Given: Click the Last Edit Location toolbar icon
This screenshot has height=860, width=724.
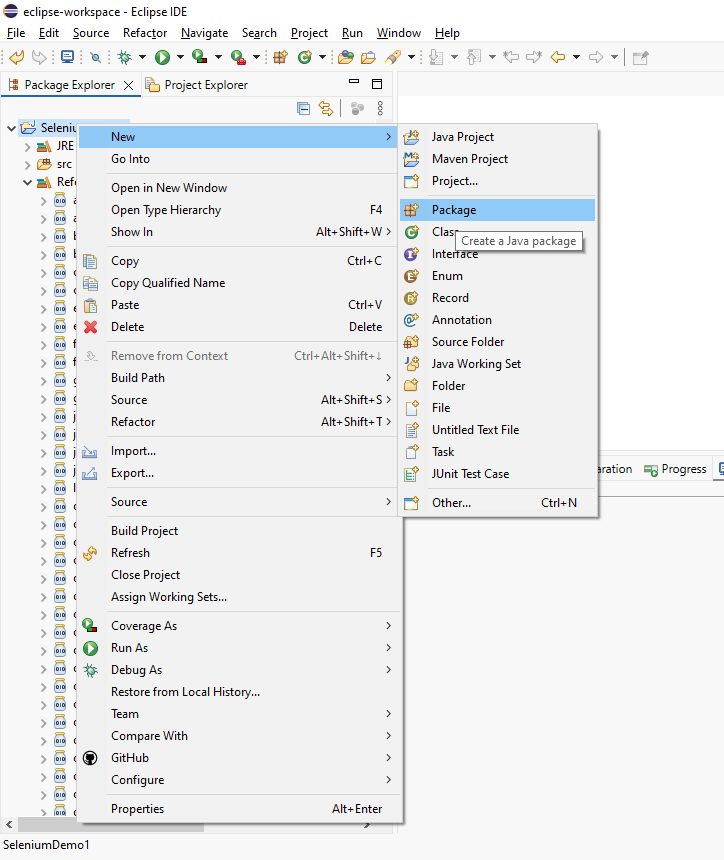Looking at the screenshot, I should [511, 57].
